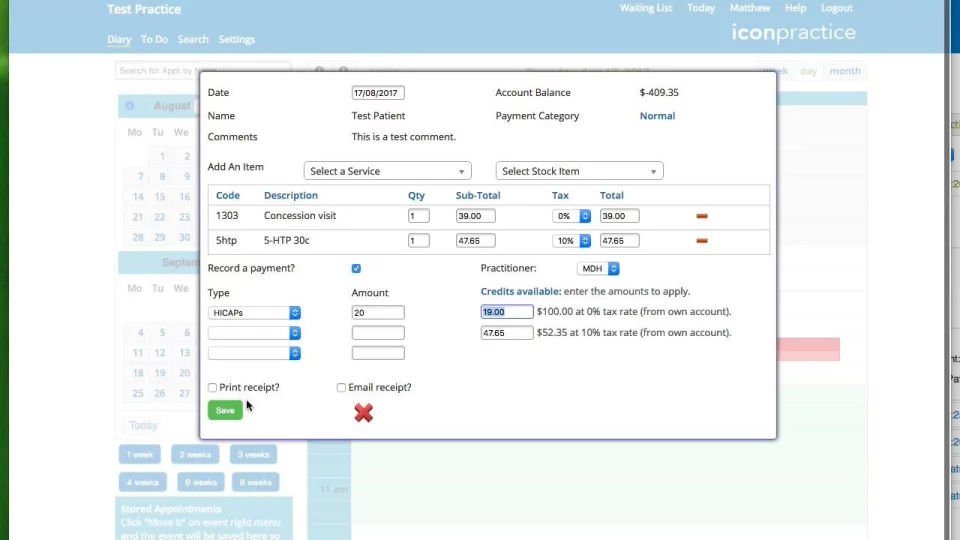960x540 pixels.
Task: Click the Normal payment category link
Action: click(x=657, y=116)
